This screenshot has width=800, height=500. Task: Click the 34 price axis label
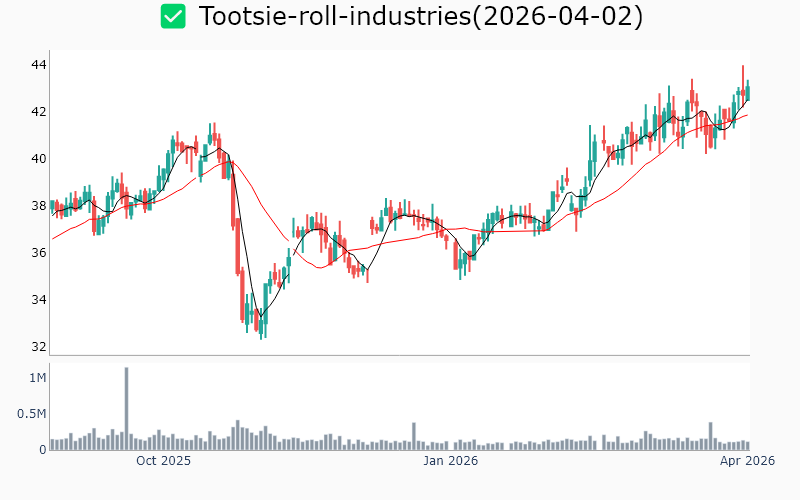pyautogui.click(x=38, y=300)
